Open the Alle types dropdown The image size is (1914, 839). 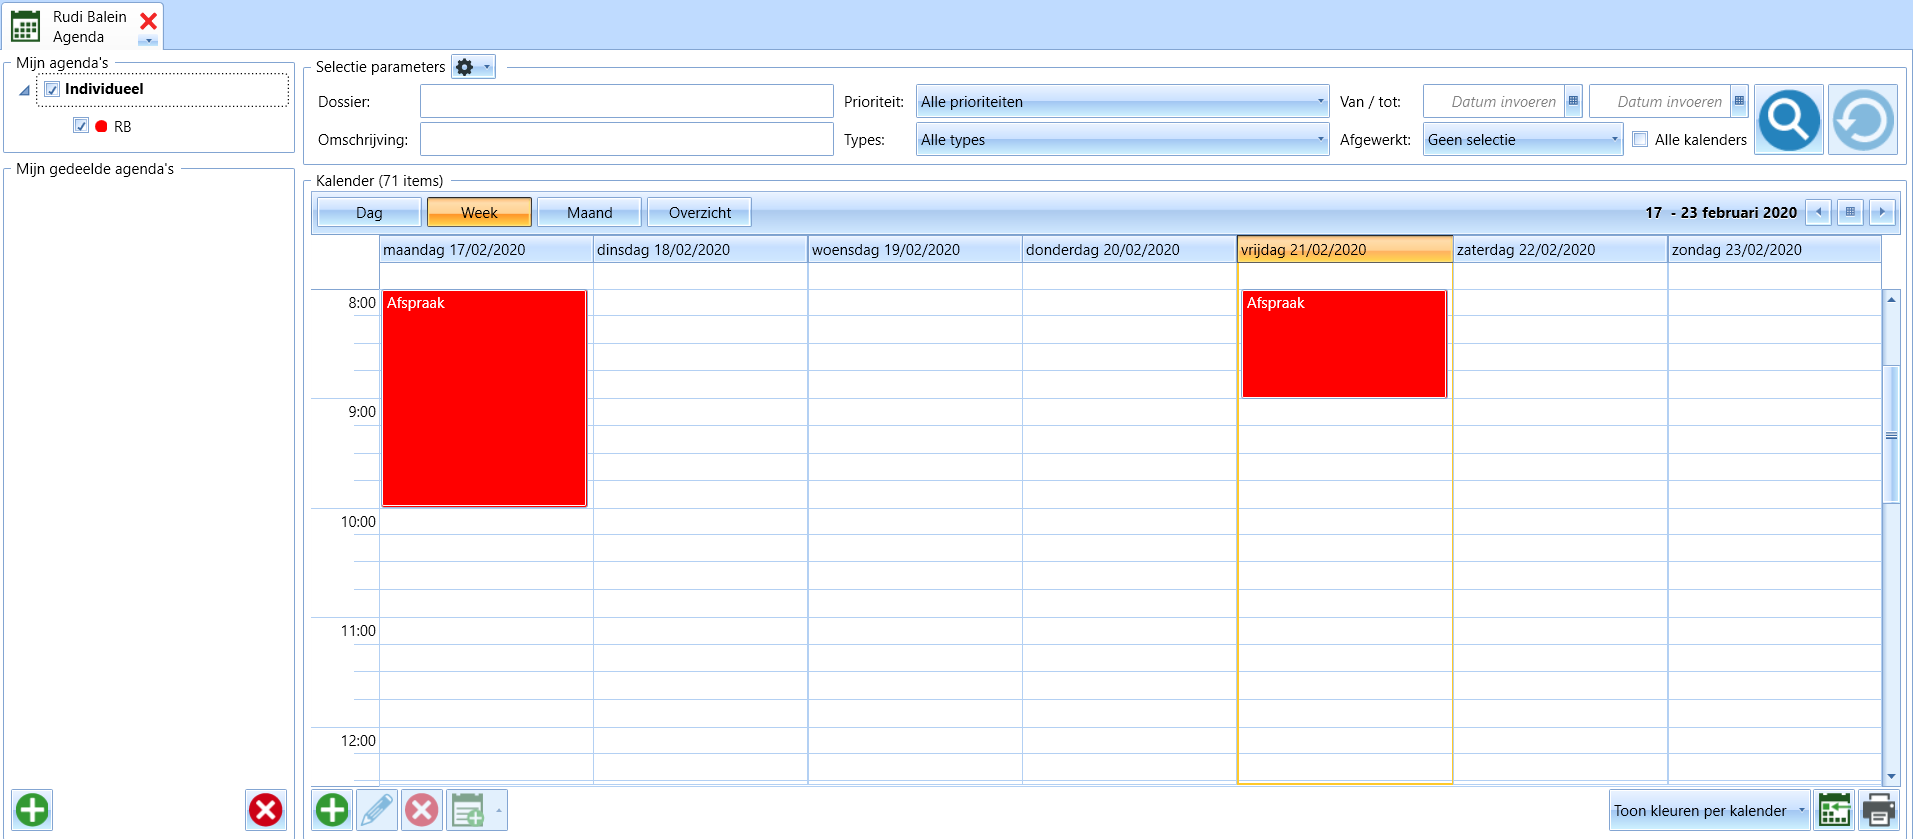(x=1122, y=139)
